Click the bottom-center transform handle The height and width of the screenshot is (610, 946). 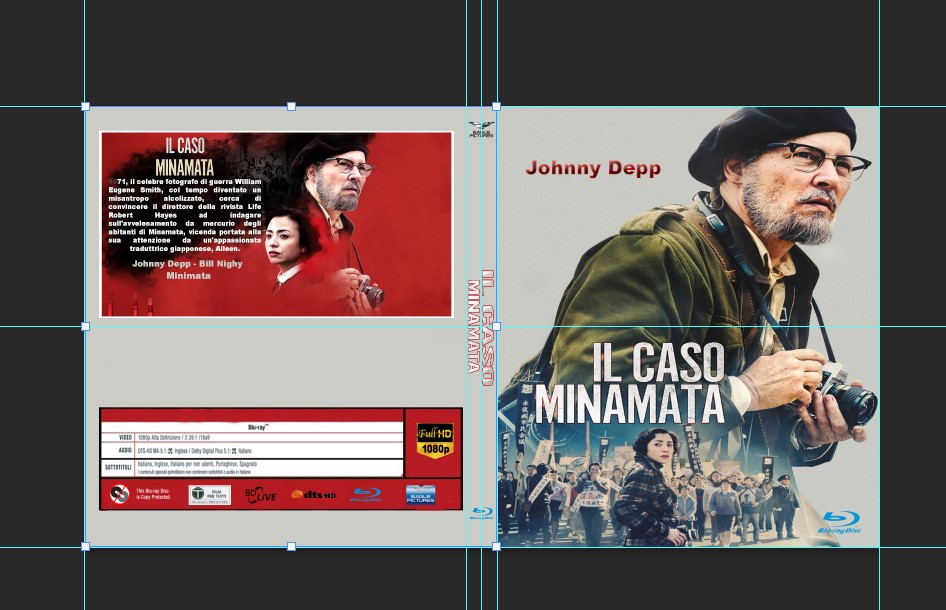291,547
